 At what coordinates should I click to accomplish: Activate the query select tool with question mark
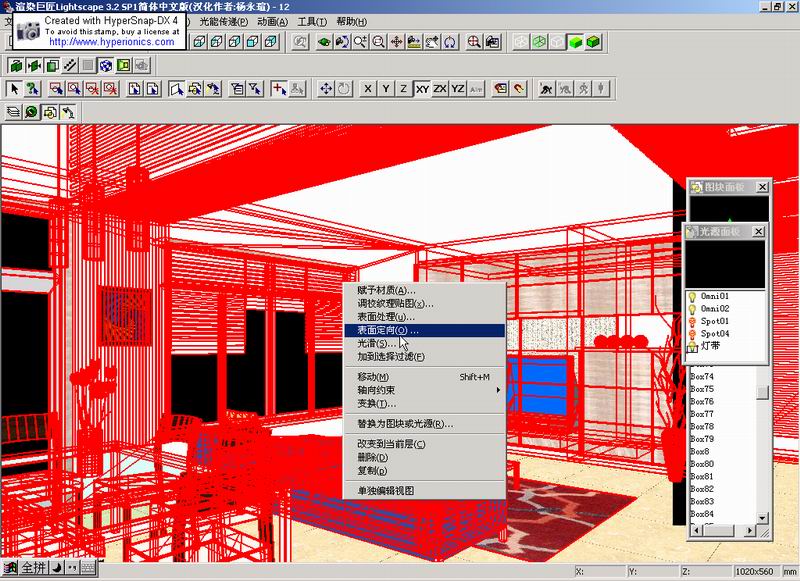[32, 89]
